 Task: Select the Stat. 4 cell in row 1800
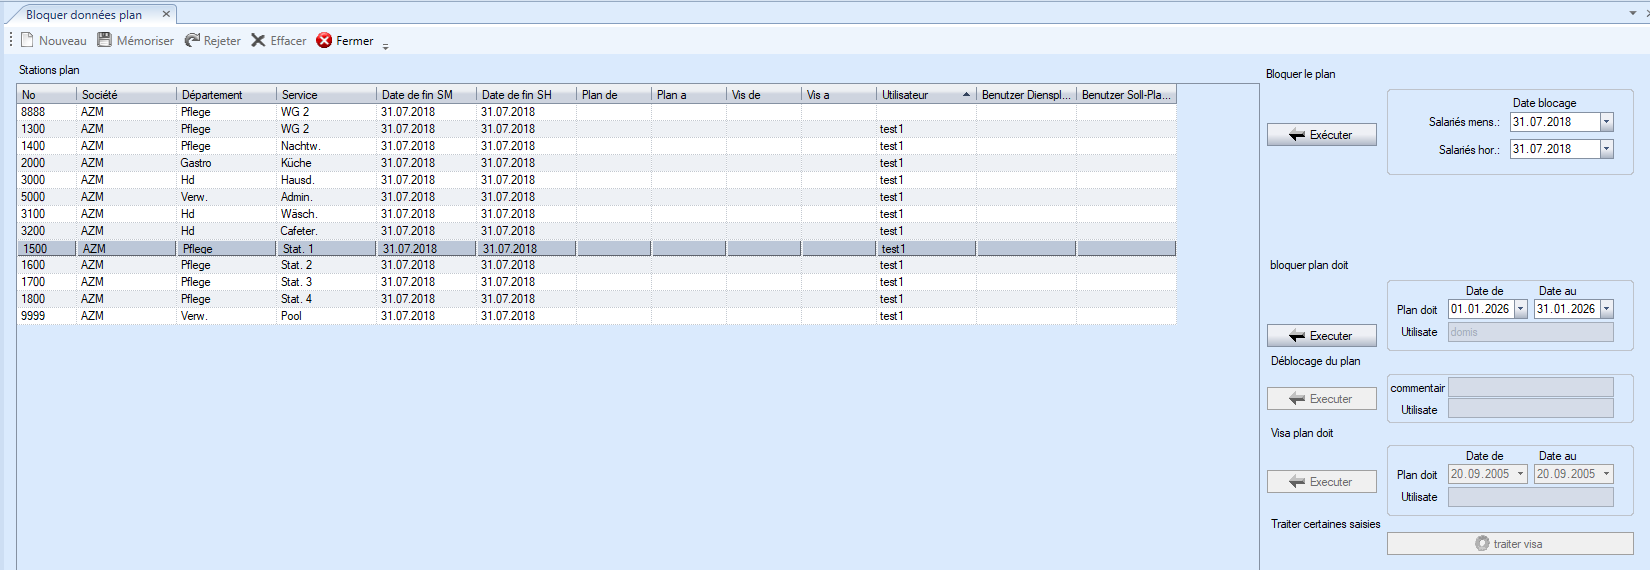(327, 299)
